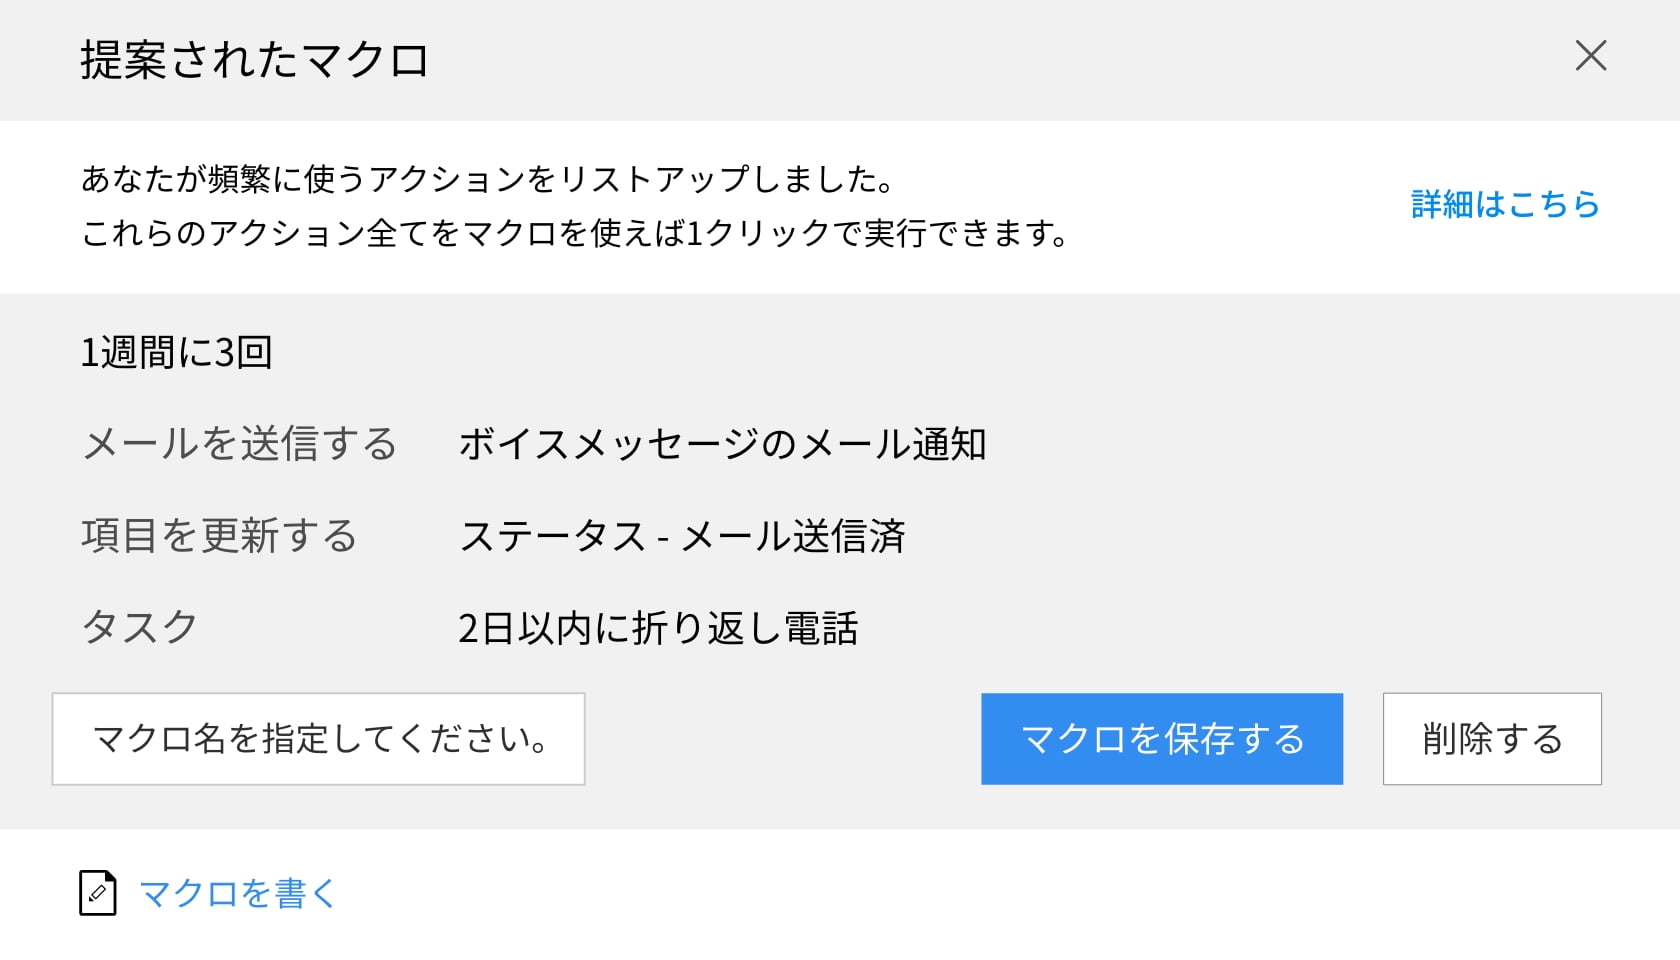Click empty gray area right of 1週間に3回
This screenshot has width=1680, height=960.
[900, 352]
